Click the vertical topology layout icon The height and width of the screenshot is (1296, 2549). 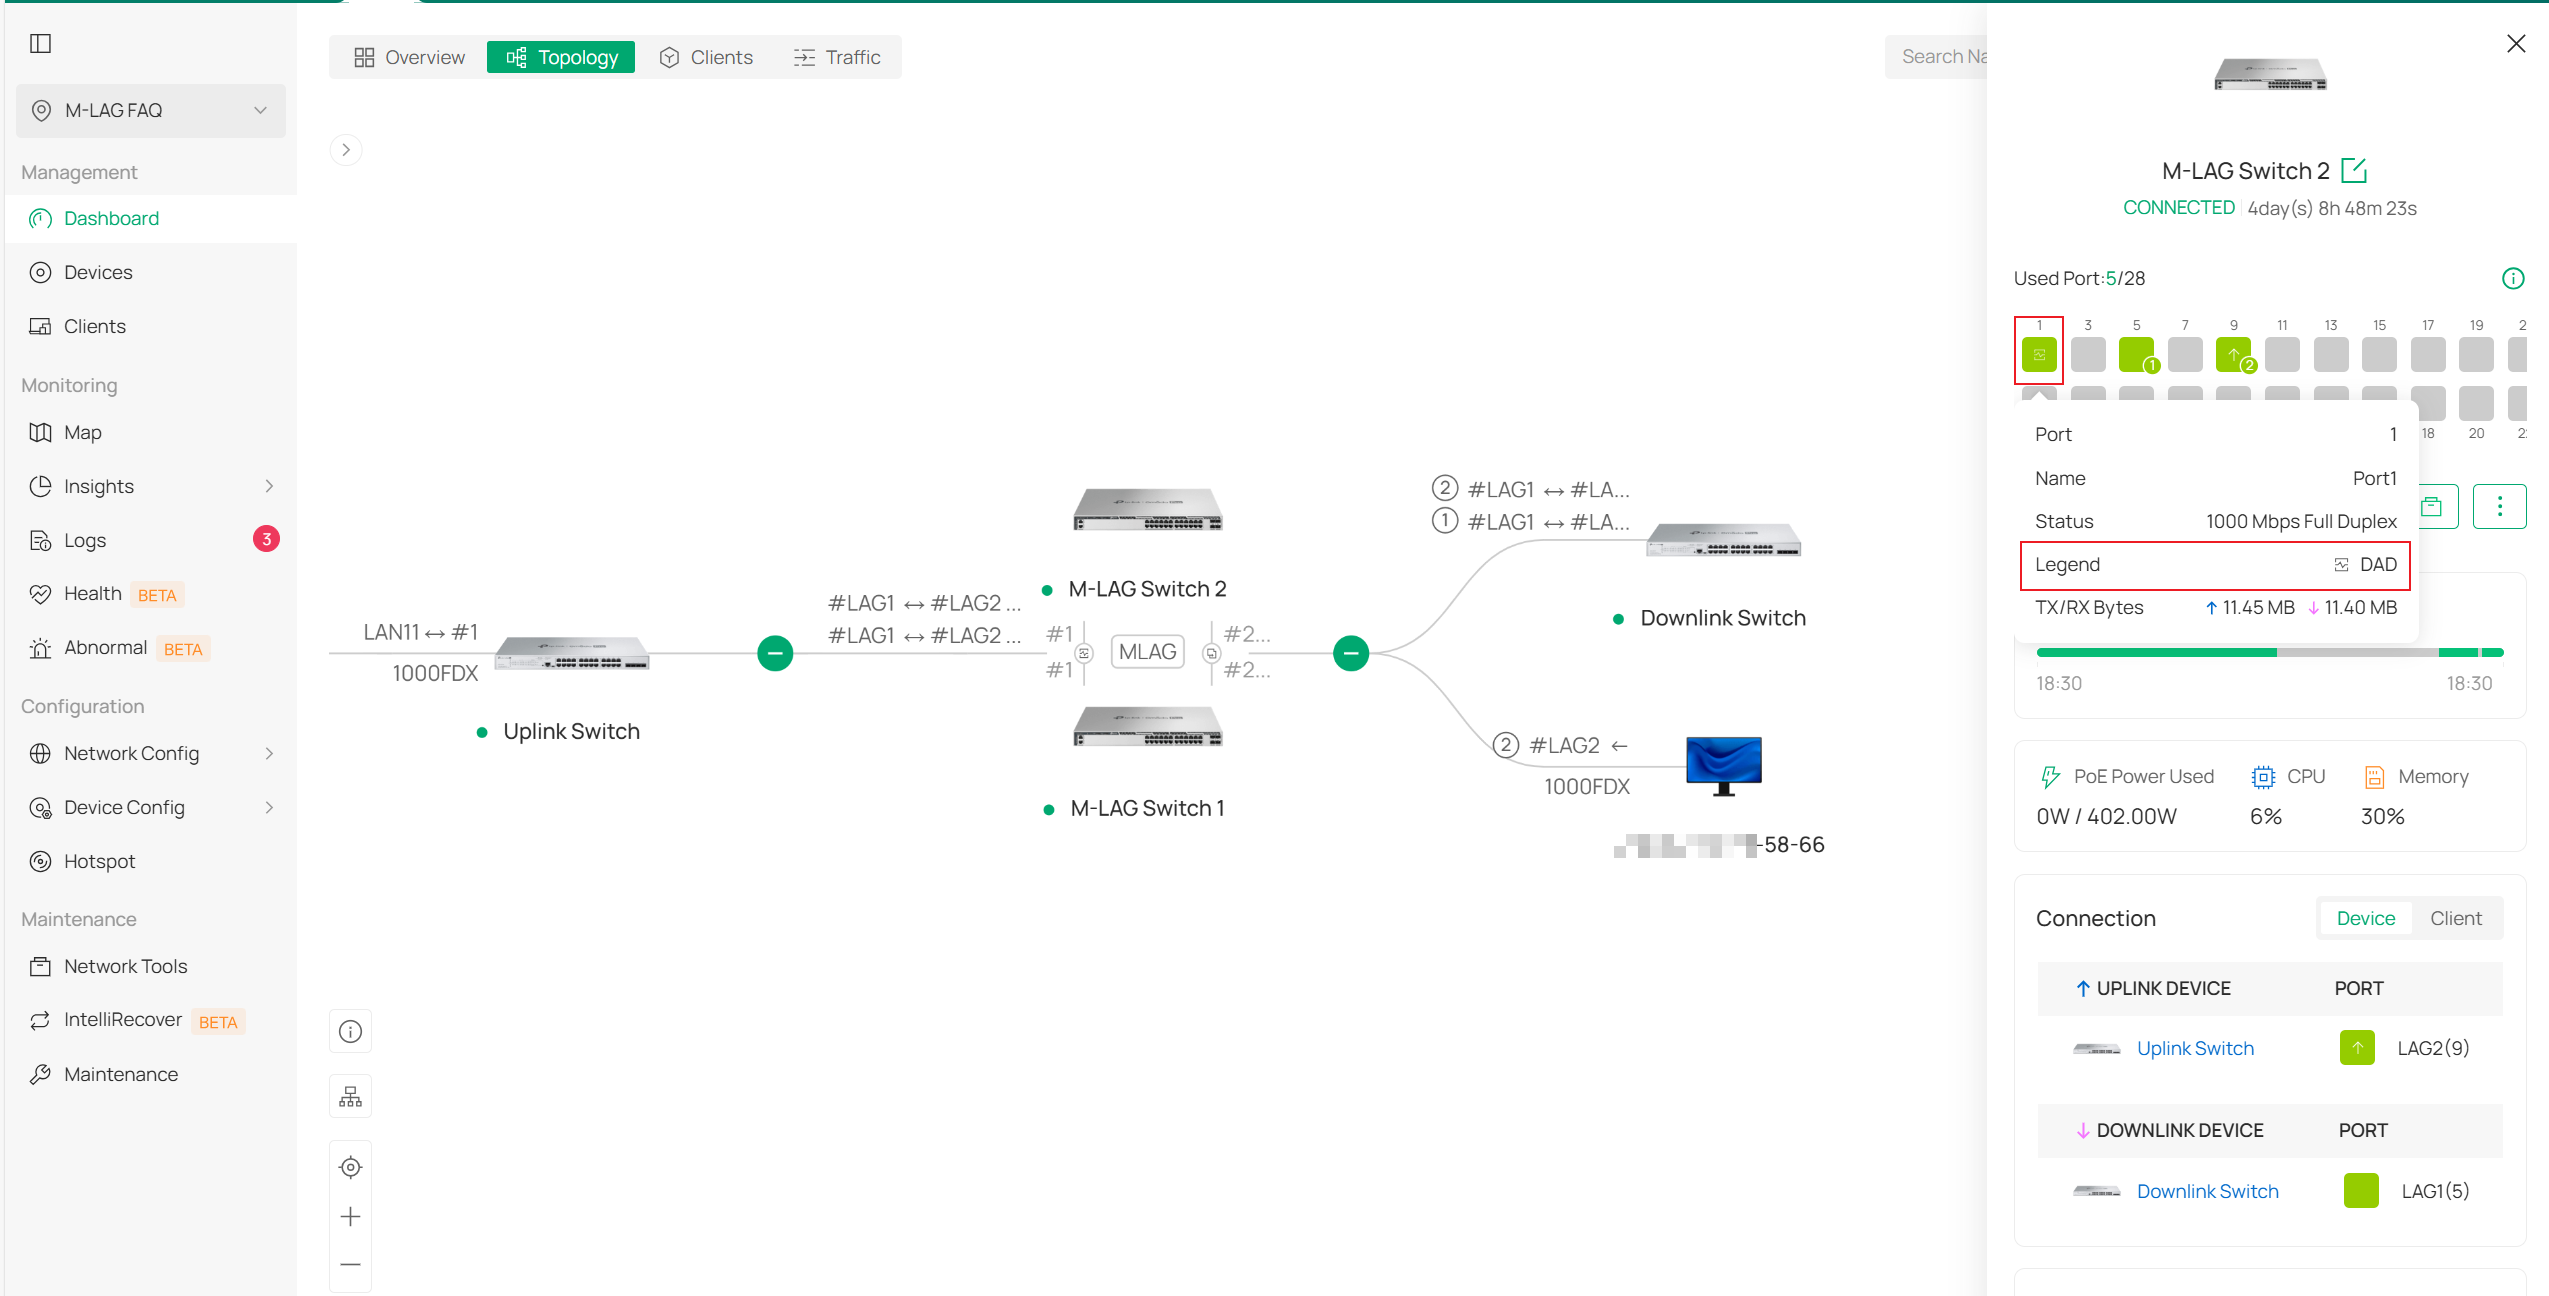click(350, 1096)
